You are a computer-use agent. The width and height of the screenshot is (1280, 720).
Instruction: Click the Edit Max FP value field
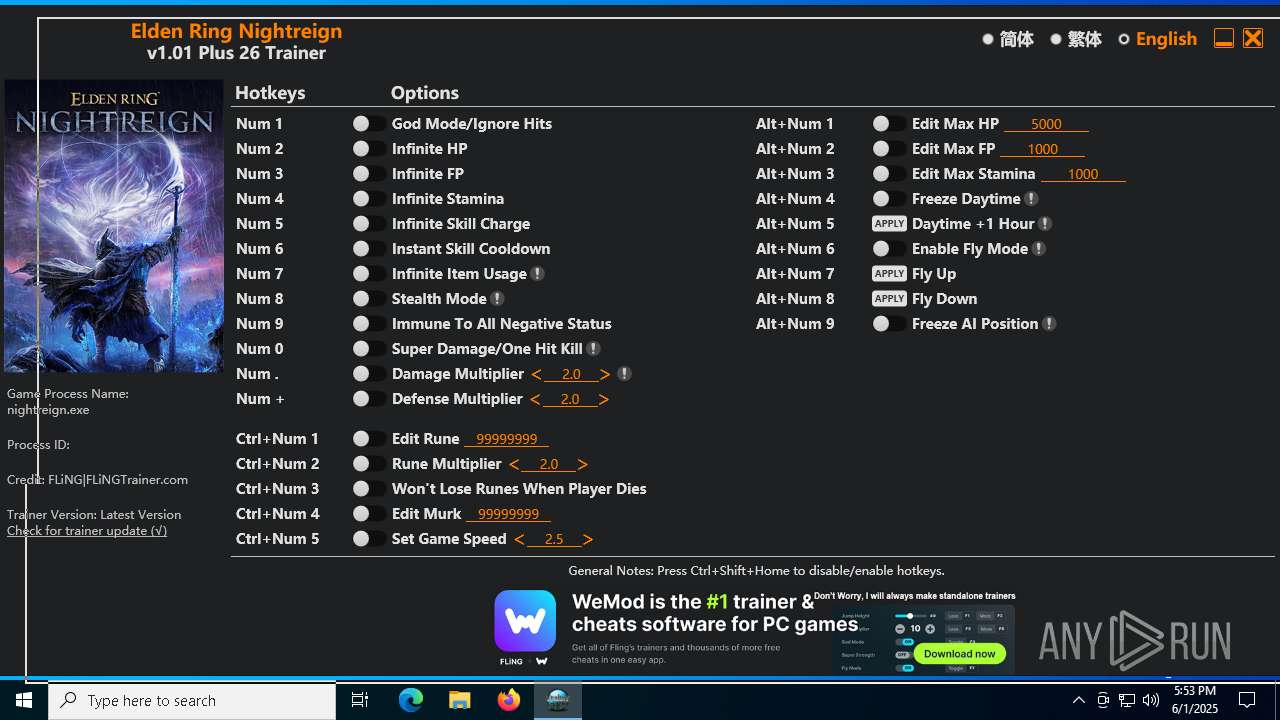point(1042,149)
